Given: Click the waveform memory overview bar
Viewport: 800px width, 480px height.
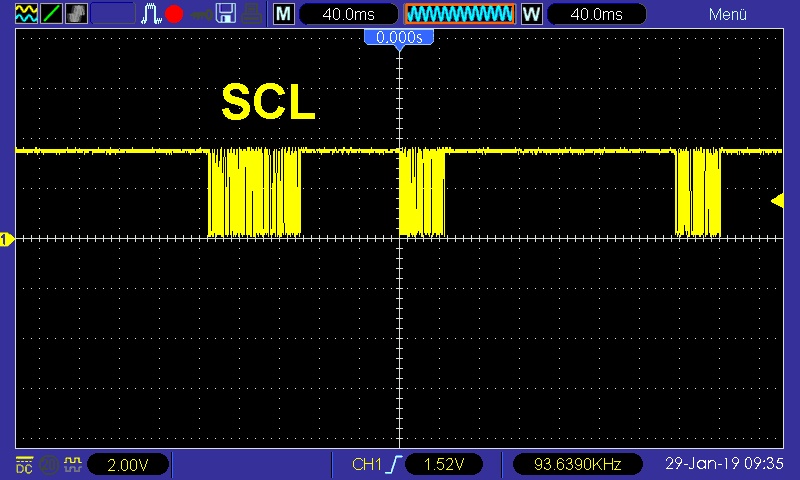Looking at the screenshot, I should (x=460, y=14).
